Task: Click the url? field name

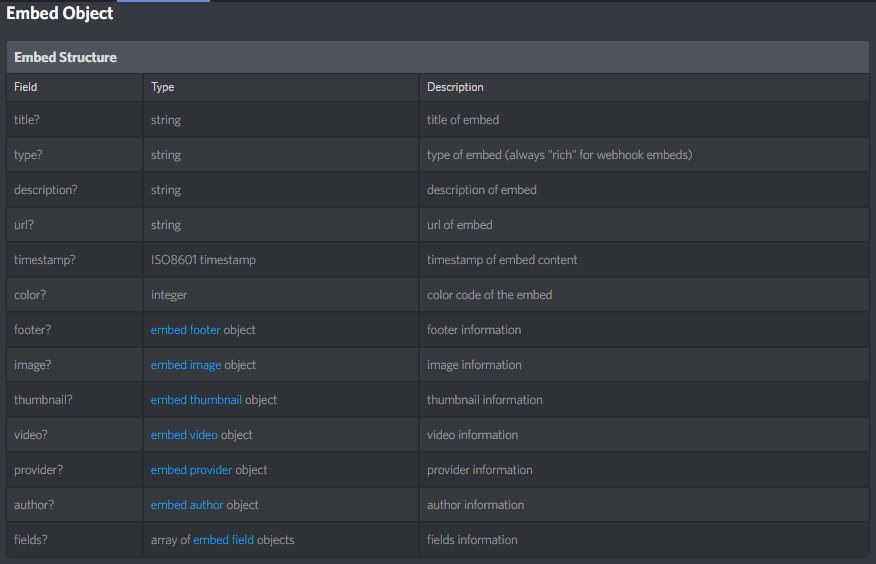Action: tap(27, 225)
